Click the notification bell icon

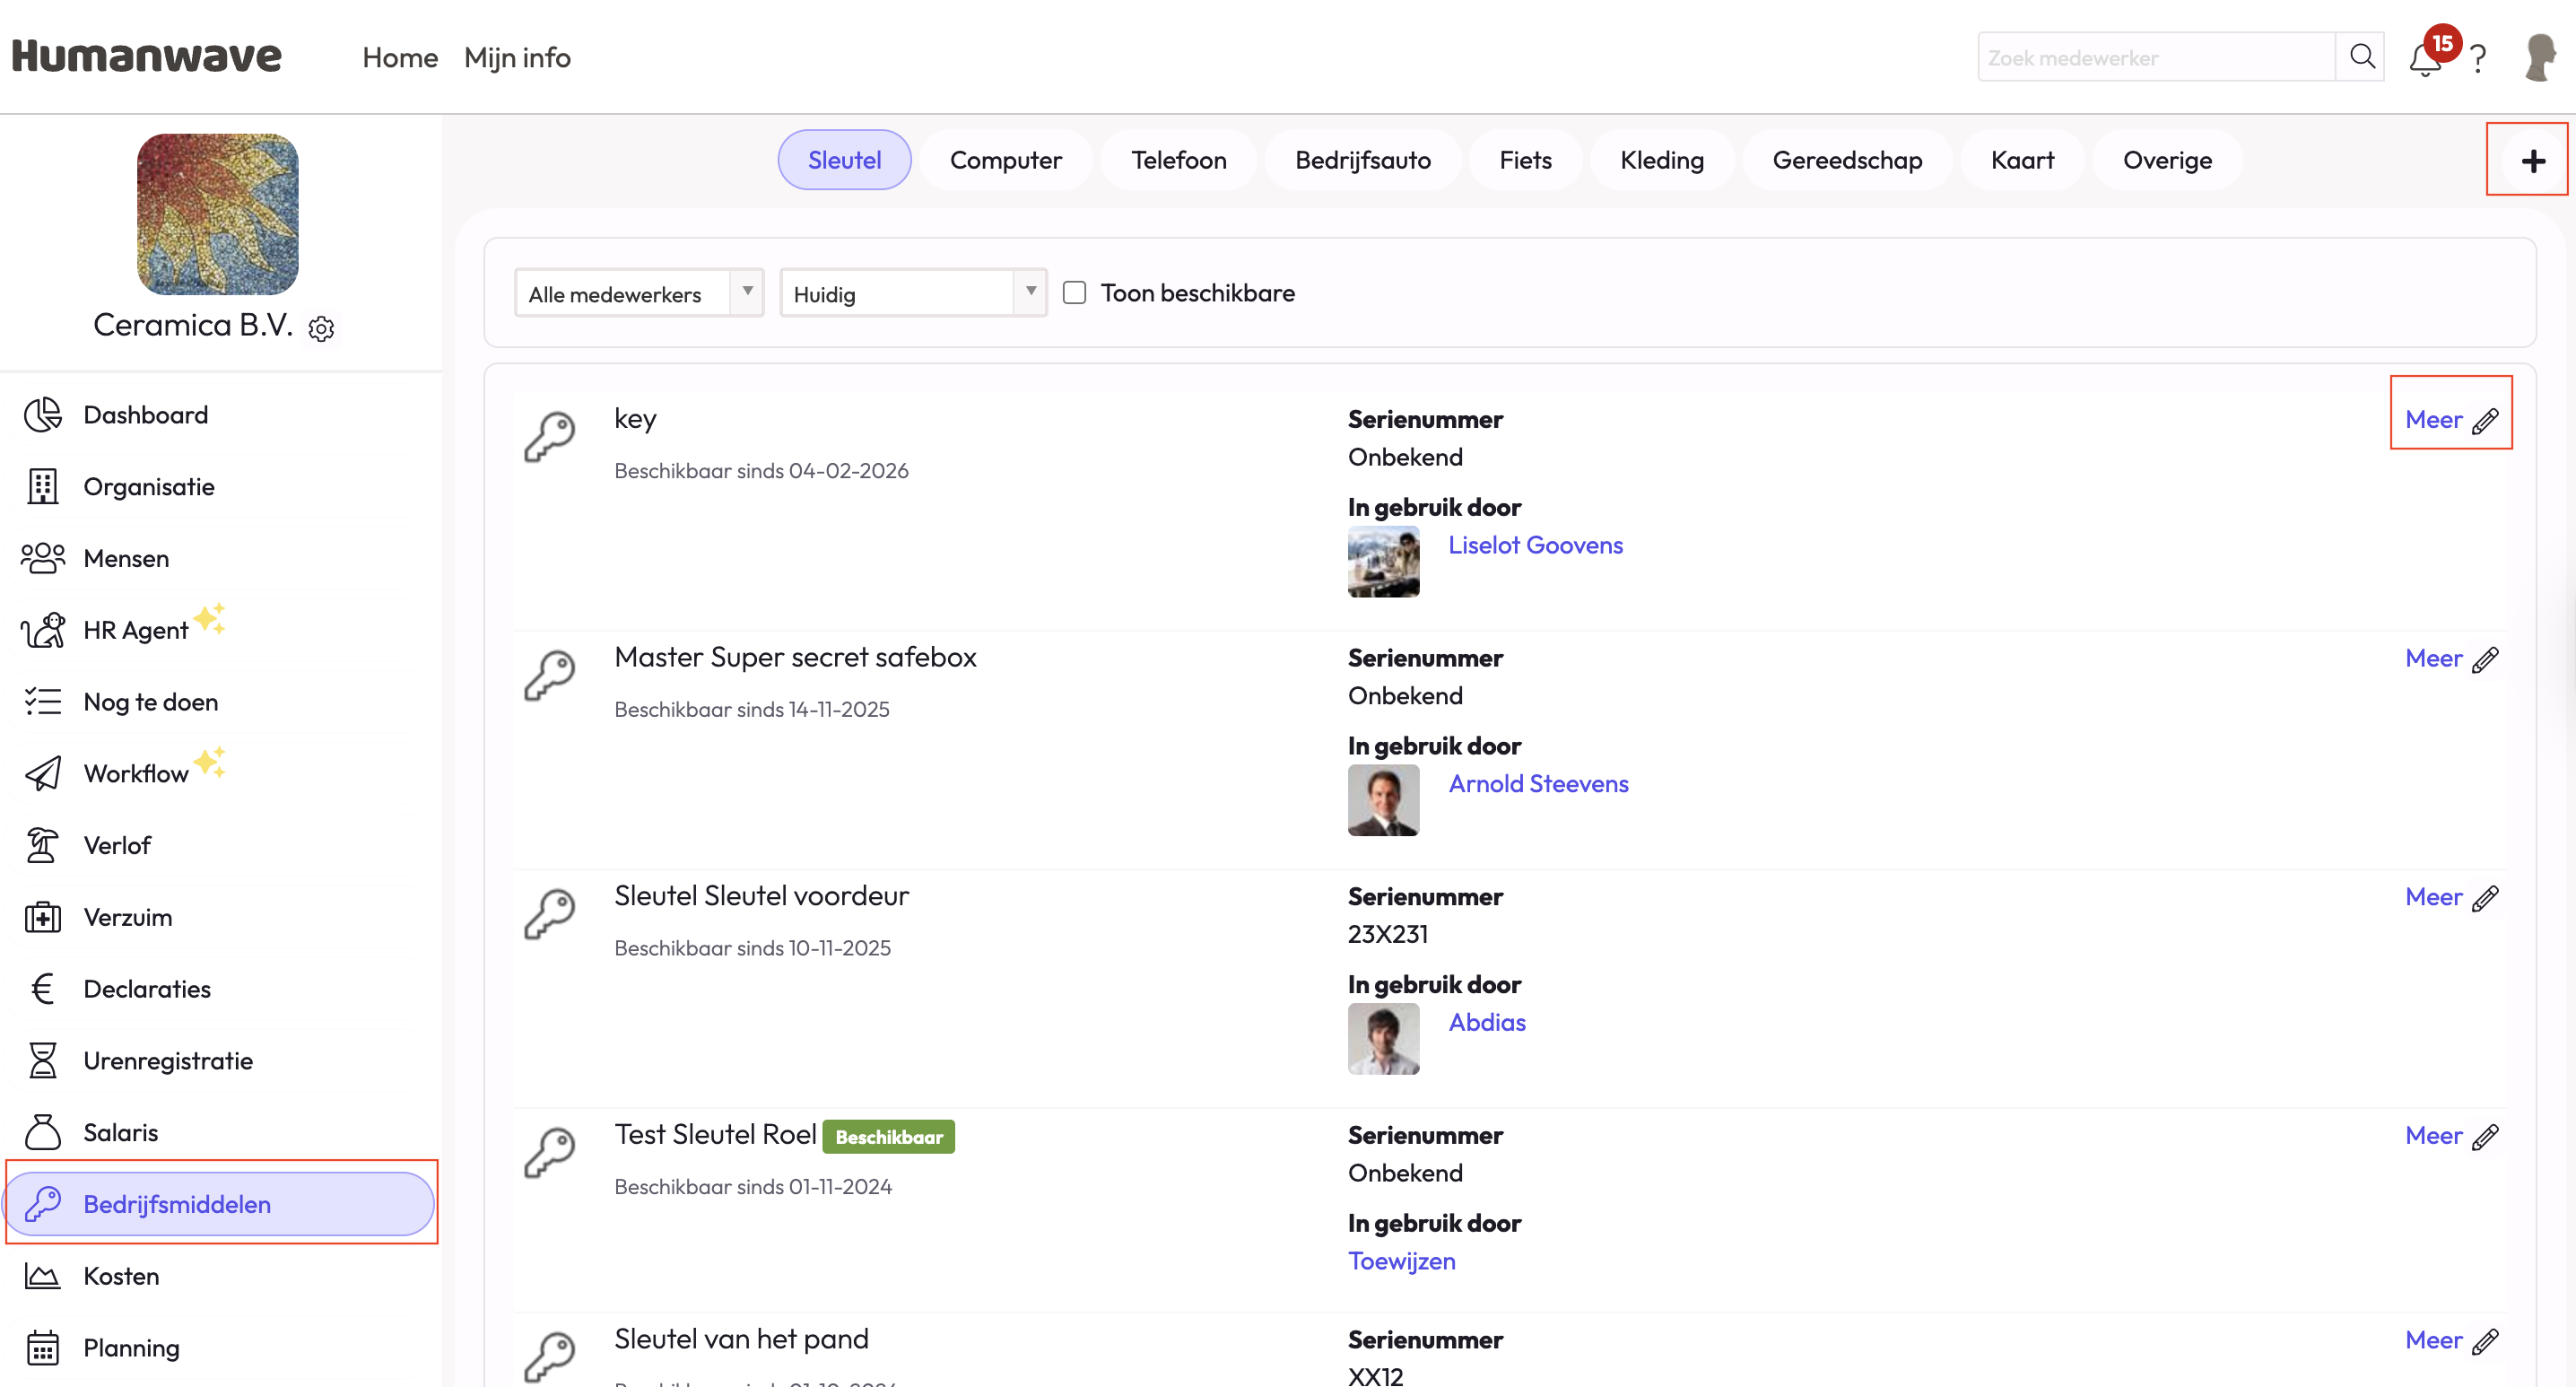2424,60
